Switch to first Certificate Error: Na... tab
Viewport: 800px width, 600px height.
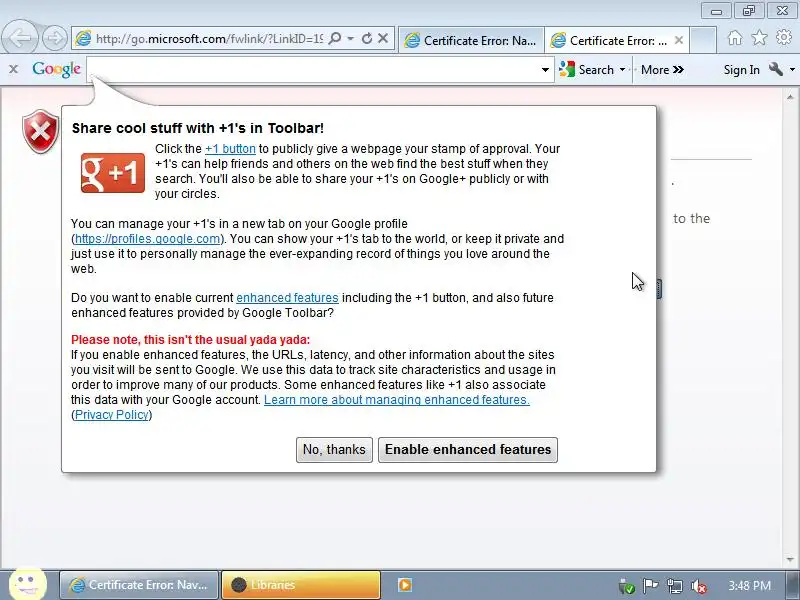471,40
